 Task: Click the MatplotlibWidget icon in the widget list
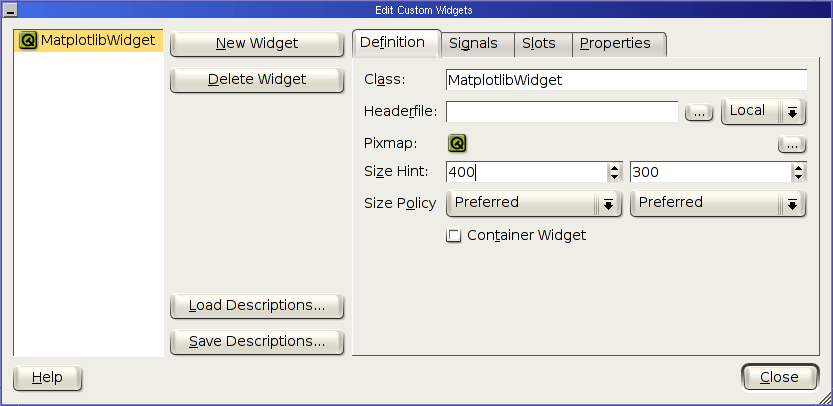(28, 40)
